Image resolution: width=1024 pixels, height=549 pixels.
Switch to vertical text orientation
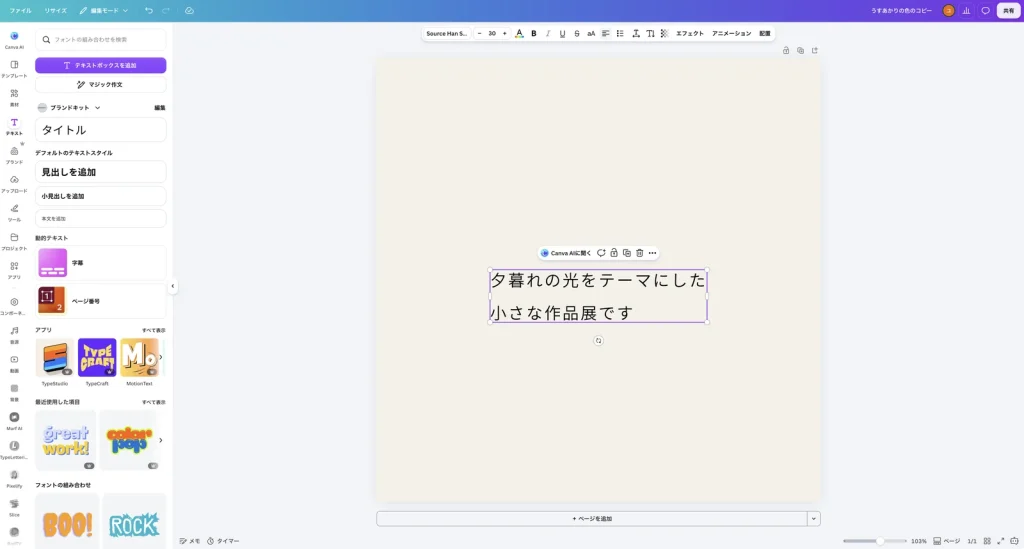pos(650,33)
